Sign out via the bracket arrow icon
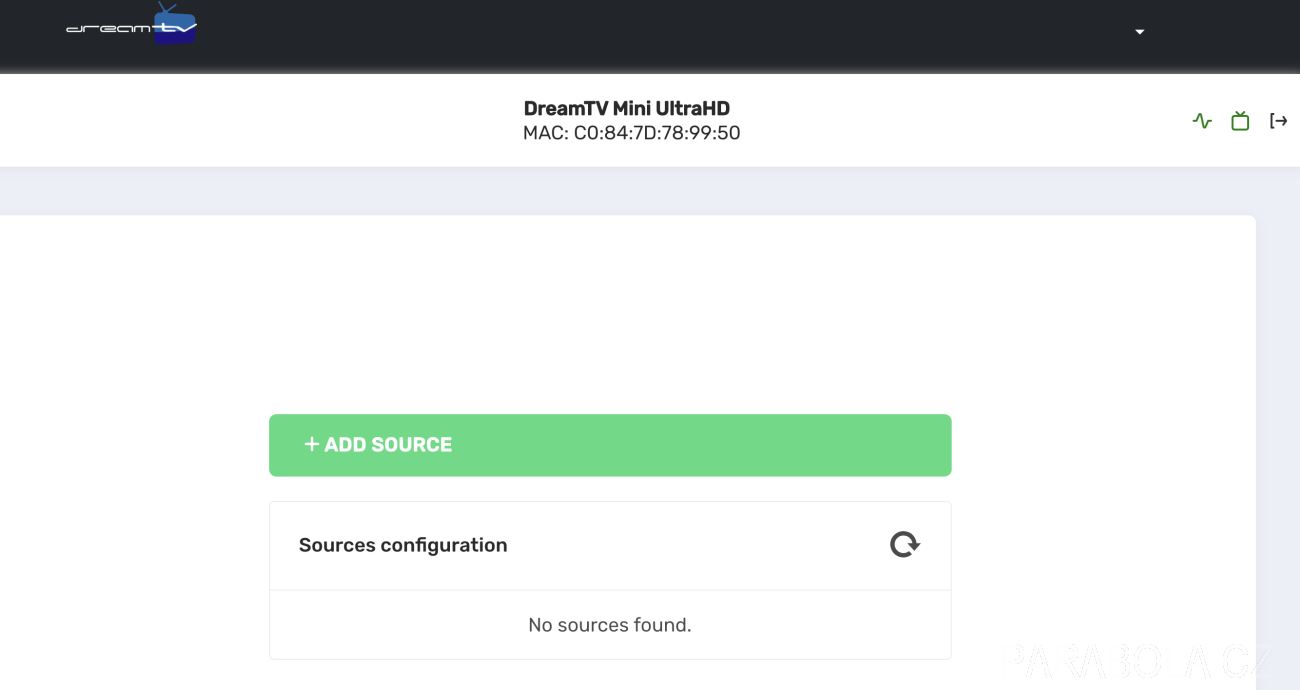1300x690 pixels. tap(1278, 121)
